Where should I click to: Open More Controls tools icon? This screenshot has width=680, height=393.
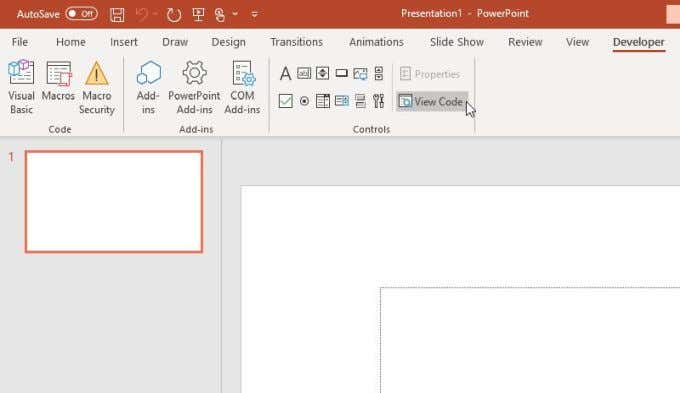pos(379,101)
